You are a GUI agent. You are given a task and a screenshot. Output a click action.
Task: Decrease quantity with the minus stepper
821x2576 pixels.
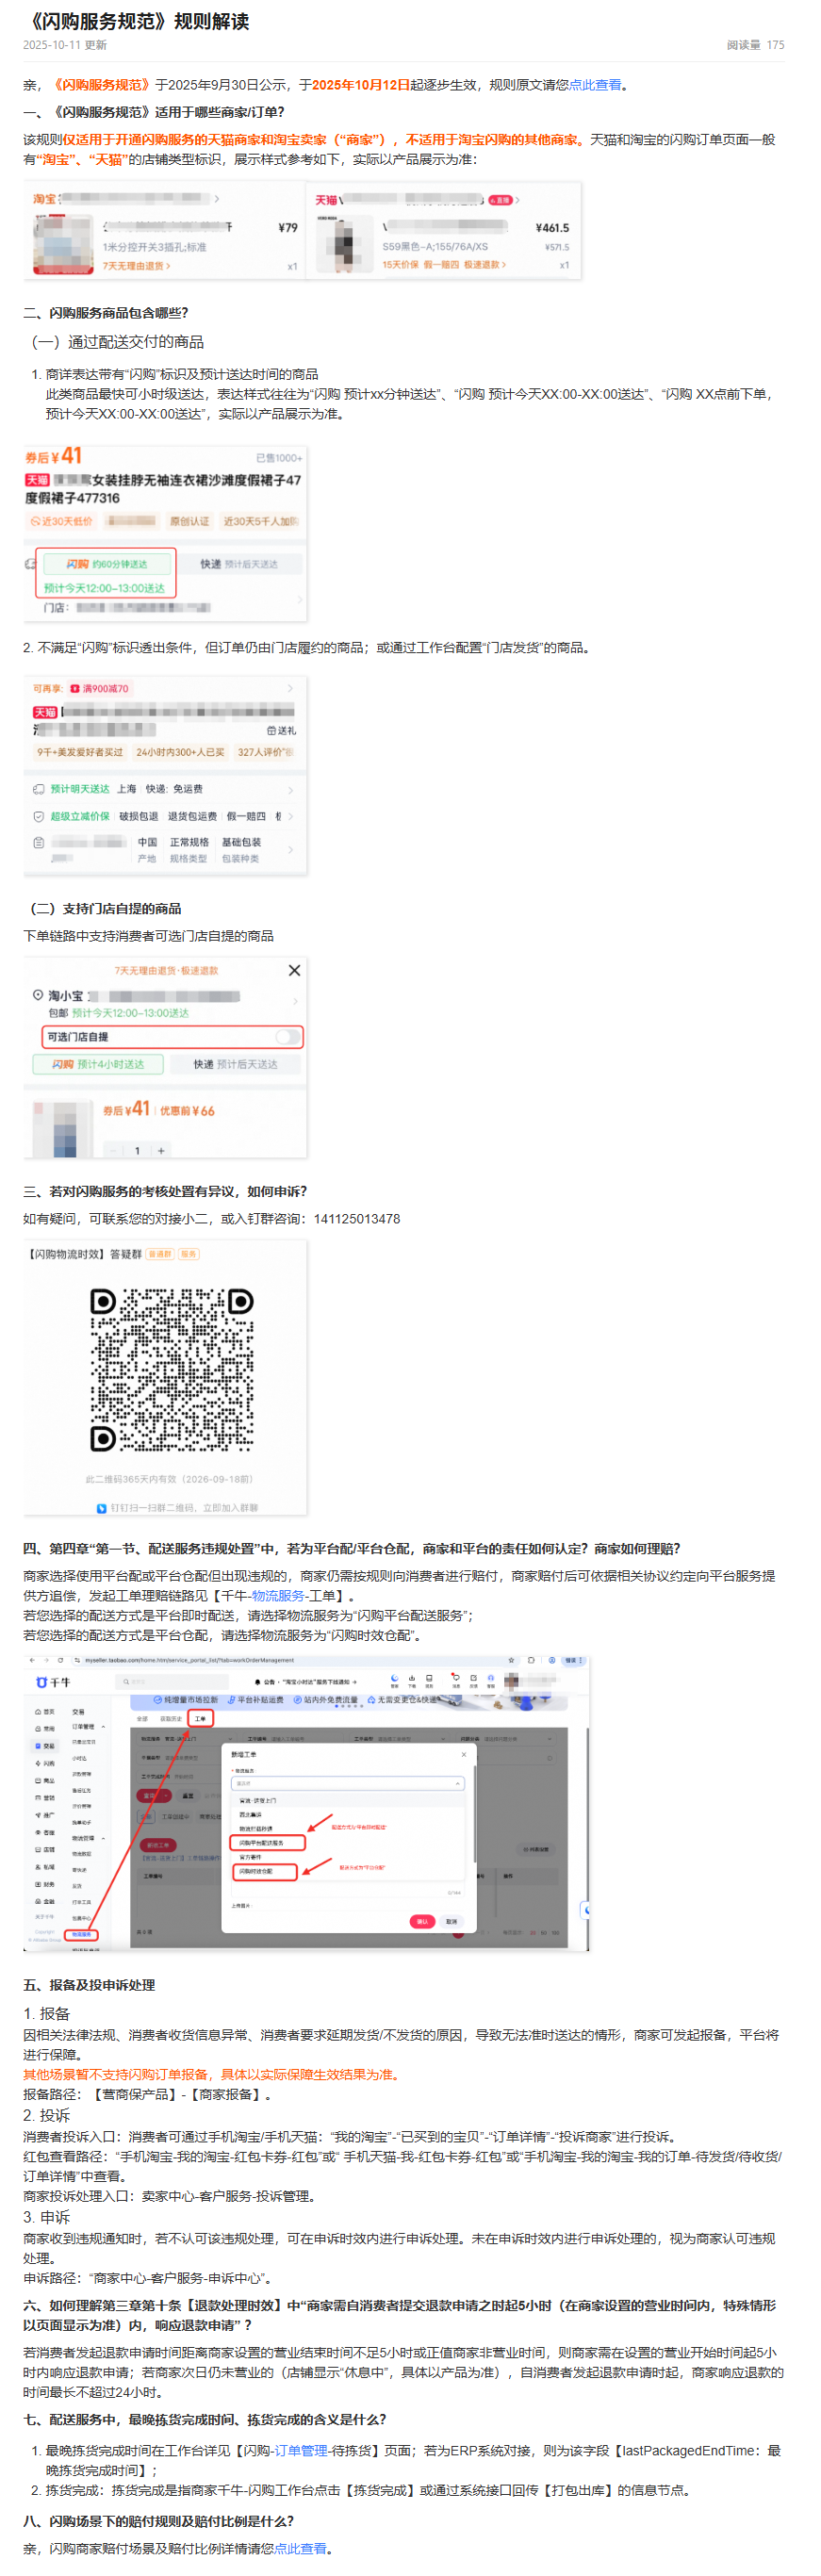[115, 1150]
